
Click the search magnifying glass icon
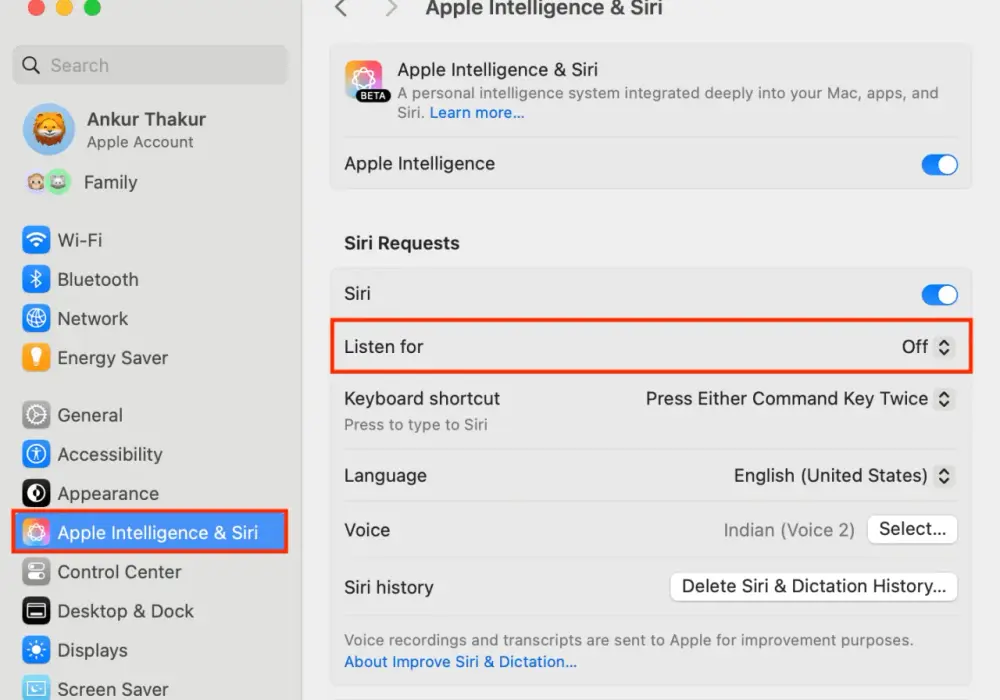[x=31, y=65]
